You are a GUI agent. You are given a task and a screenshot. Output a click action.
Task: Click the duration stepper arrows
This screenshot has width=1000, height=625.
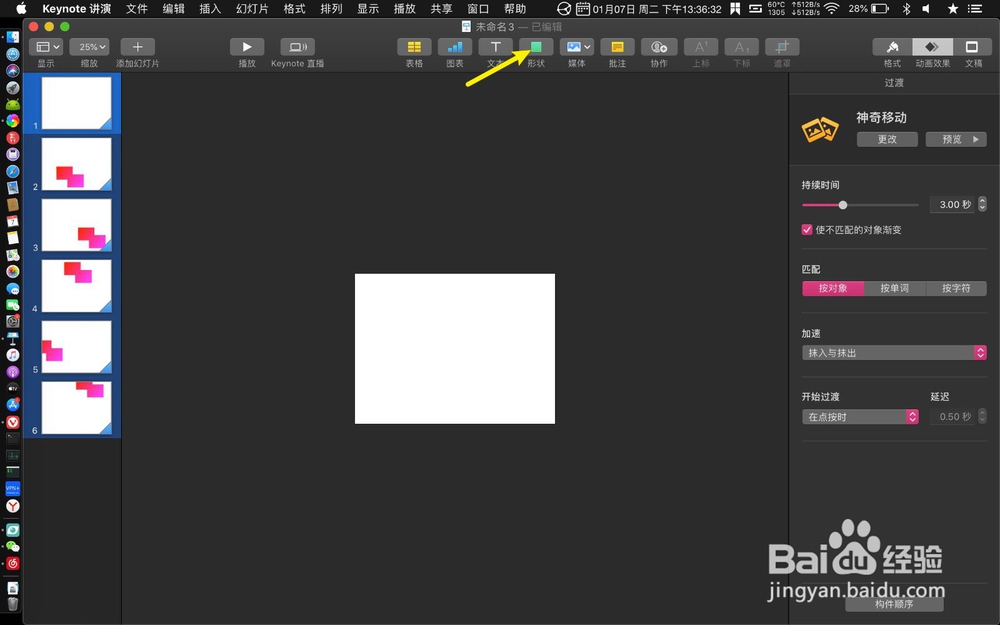(982, 204)
